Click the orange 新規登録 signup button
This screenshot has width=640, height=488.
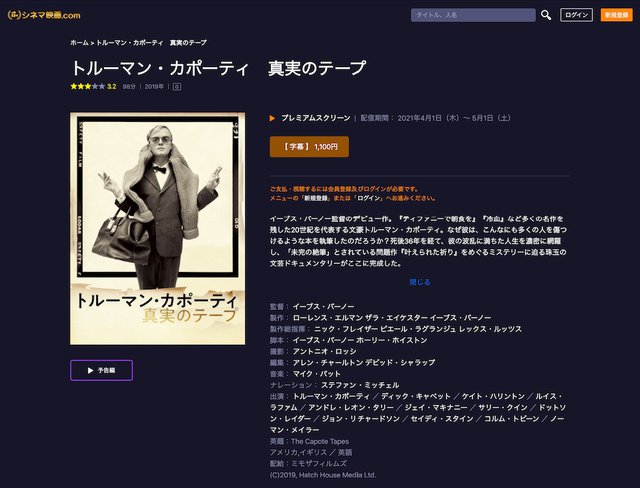(x=616, y=15)
